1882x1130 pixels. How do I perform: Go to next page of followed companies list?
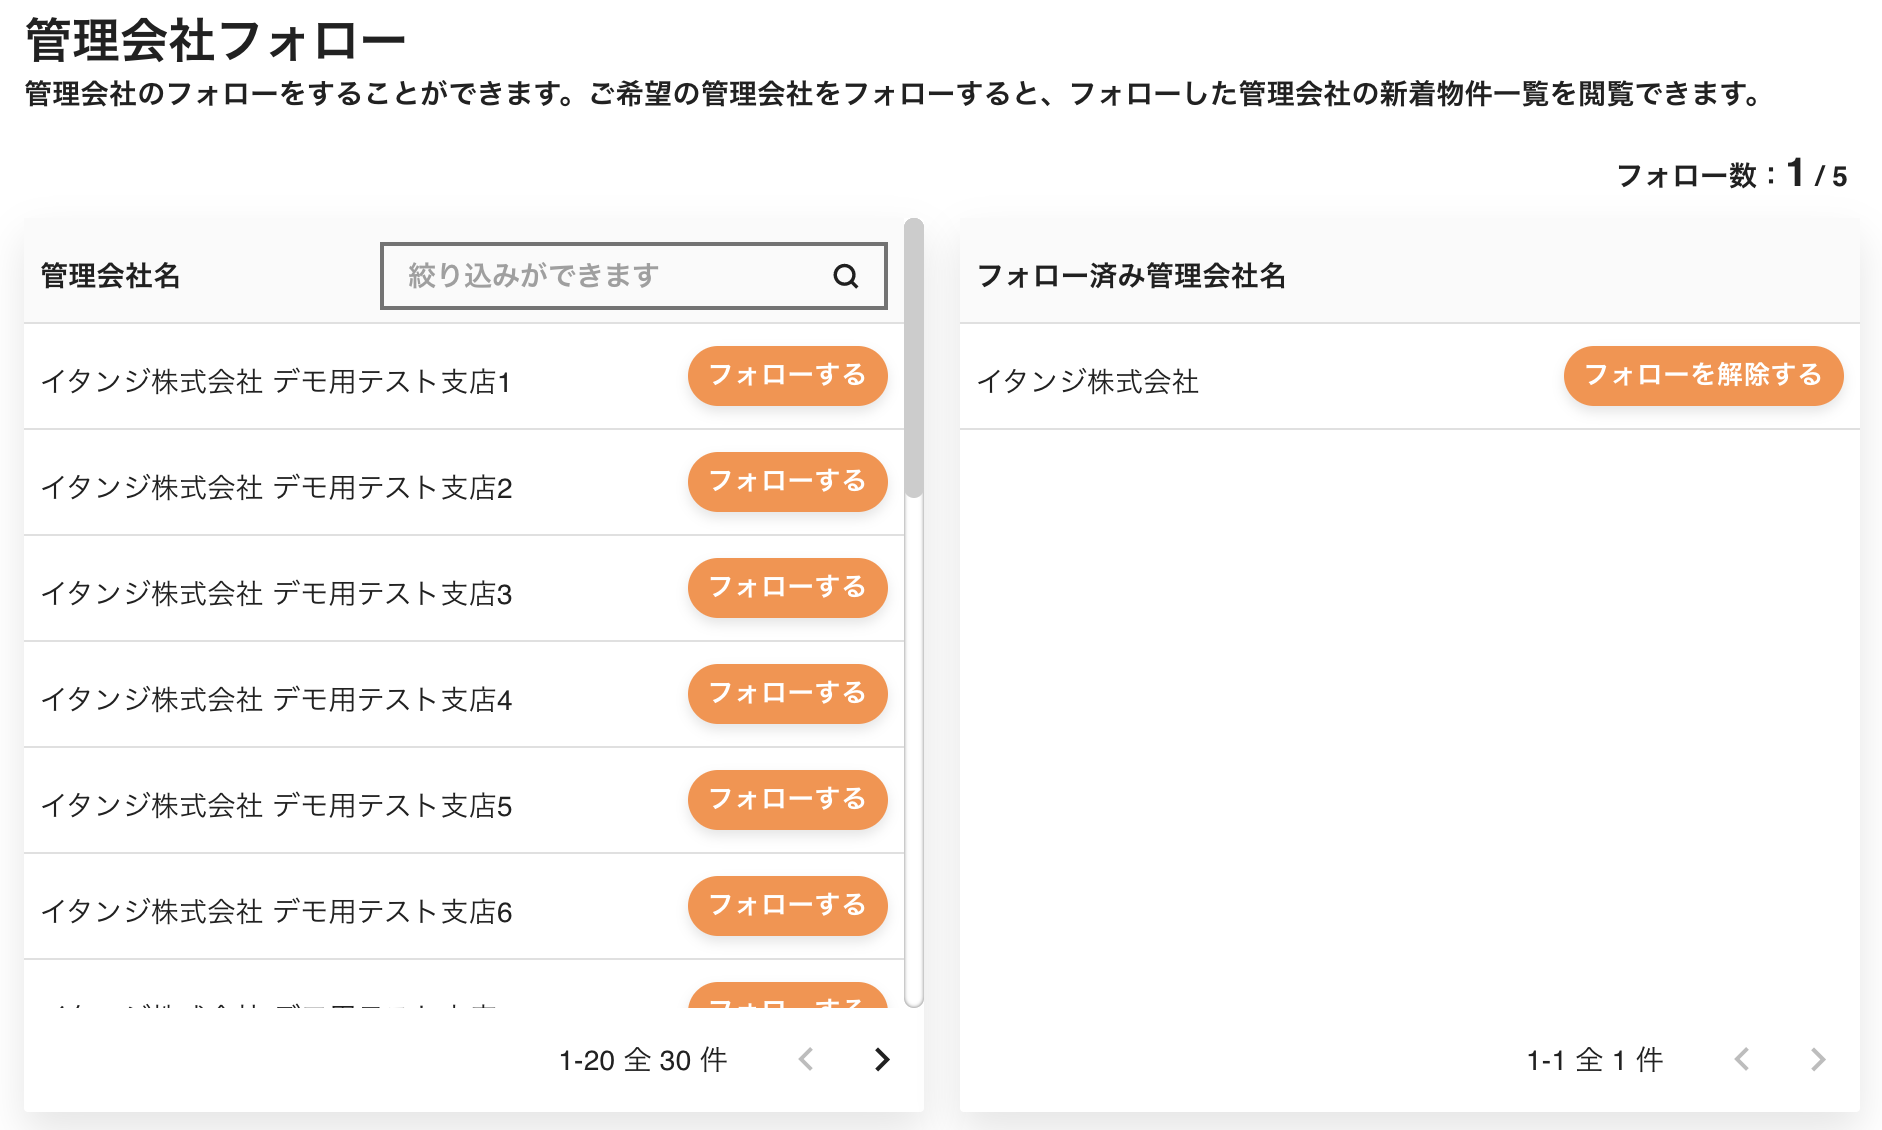tap(1817, 1060)
